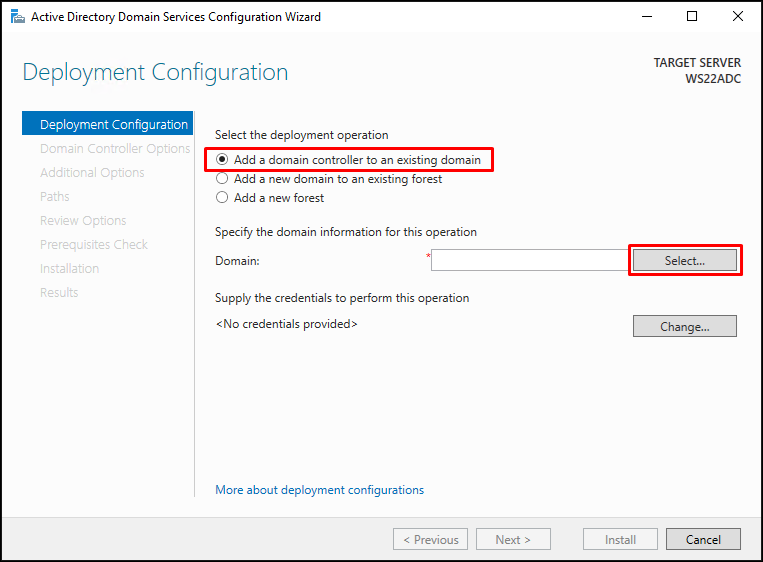Jump to Review Options page
The width and height of the screenshot is (763, 562).
pyautogui.click(x=83, y=221)
